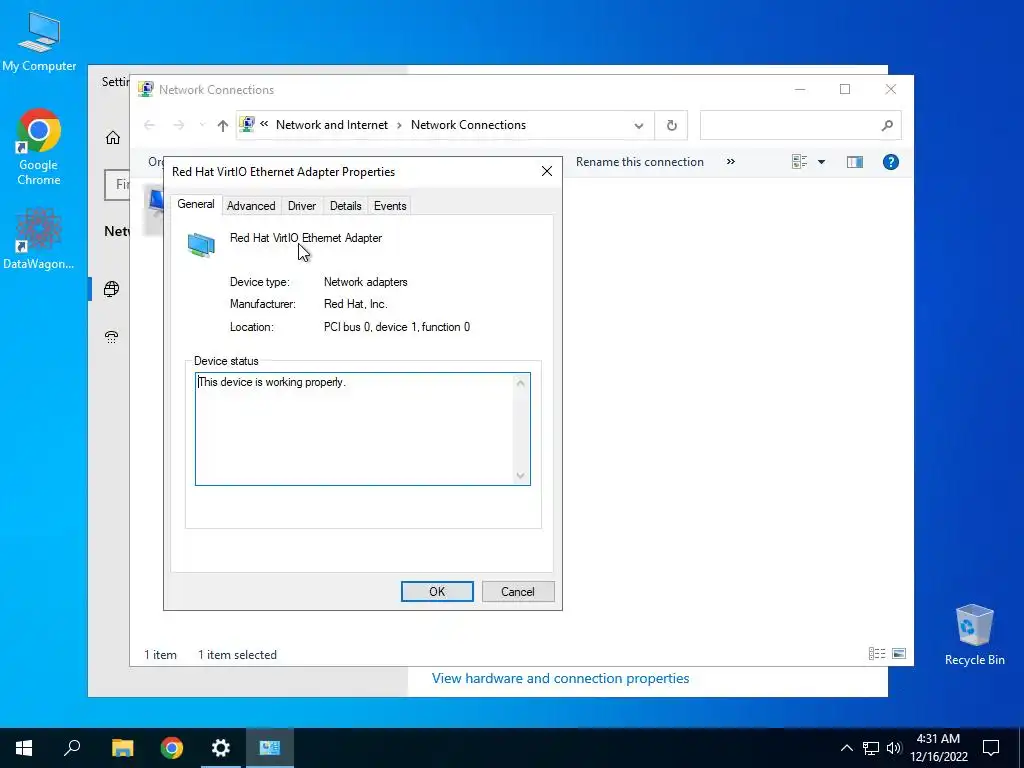Screen dimensions: 1024x768
Task: Expand address bar history dropdown
Action: 639,125
